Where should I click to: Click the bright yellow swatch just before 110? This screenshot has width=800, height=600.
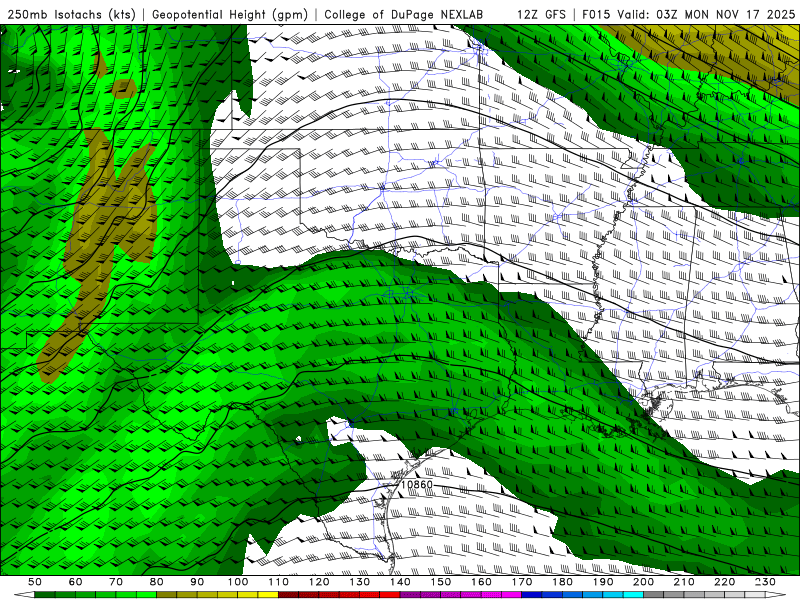(x=268, y=594)
